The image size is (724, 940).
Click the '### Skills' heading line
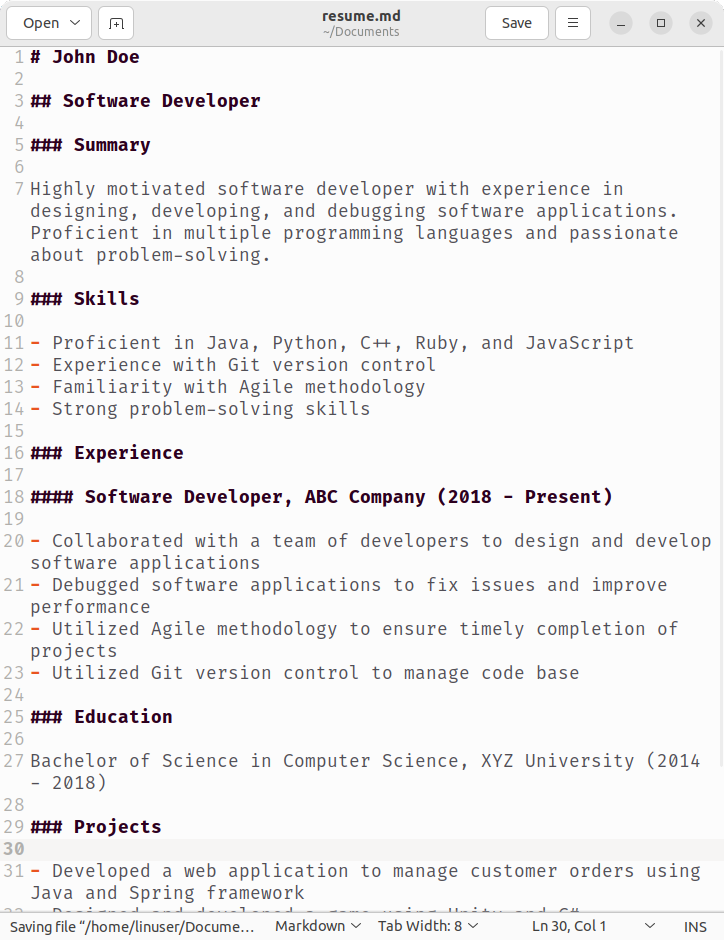(85, 299)
